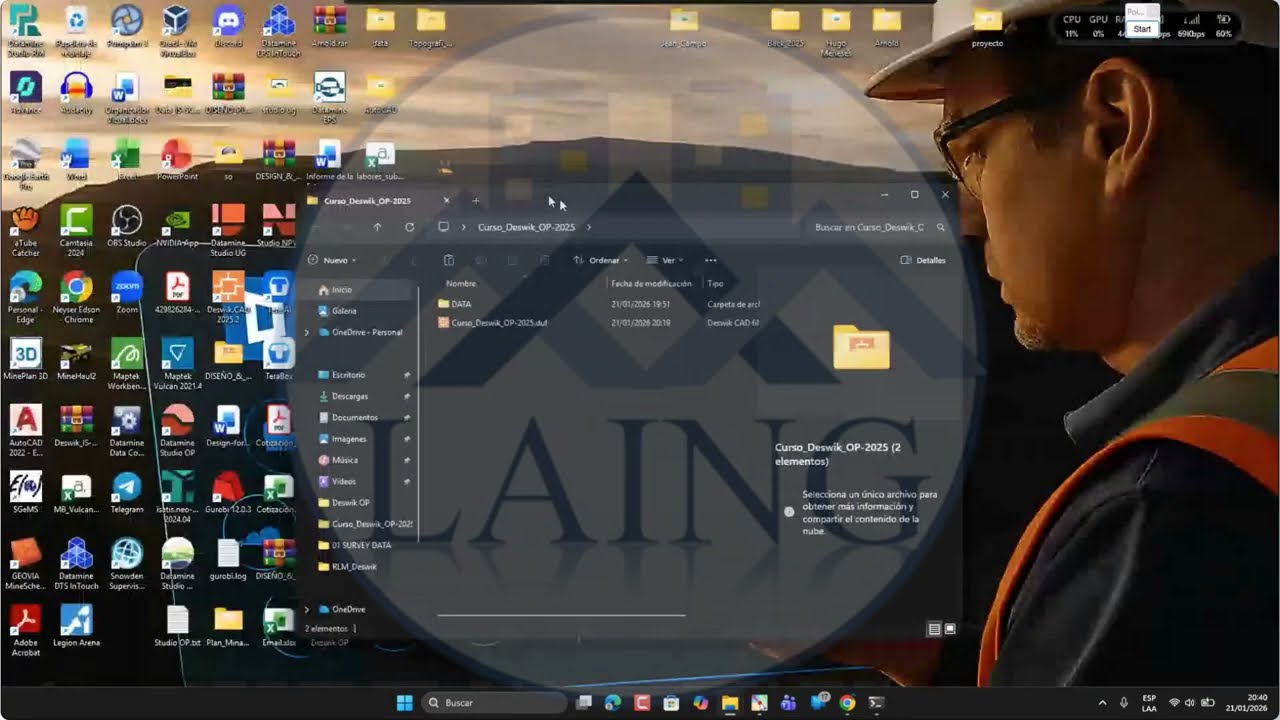Open Neyser Edson Chrome shortcut
The height and width of the screenshot is (720, 1280).
pos(76,298)
